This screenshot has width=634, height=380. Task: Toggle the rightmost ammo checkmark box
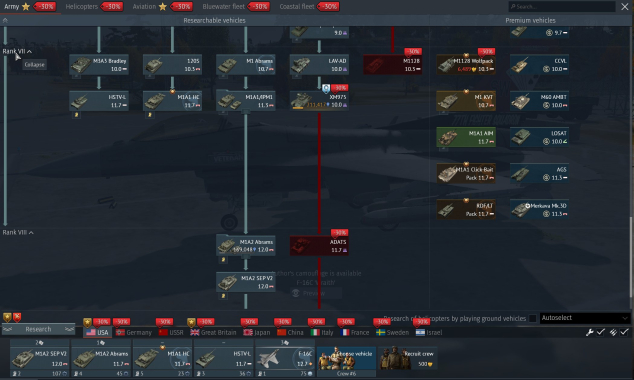(x=624, y=332)
